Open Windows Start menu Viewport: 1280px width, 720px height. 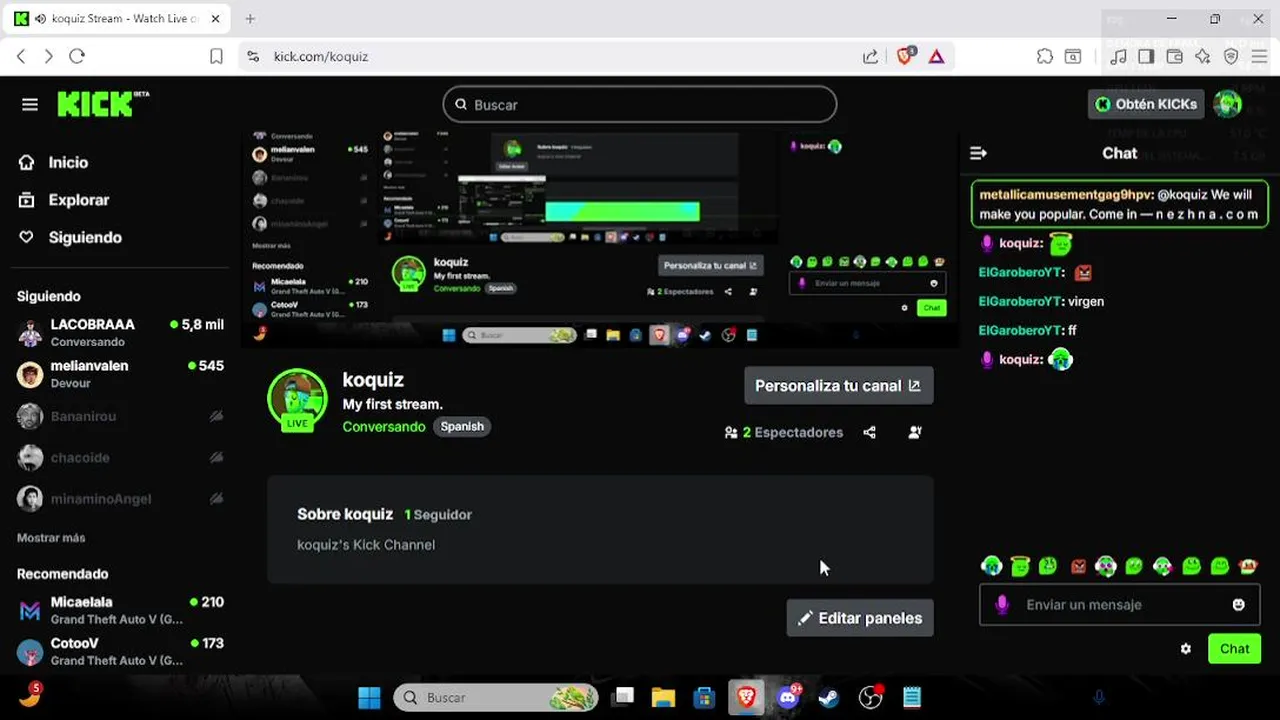[369, 697]
